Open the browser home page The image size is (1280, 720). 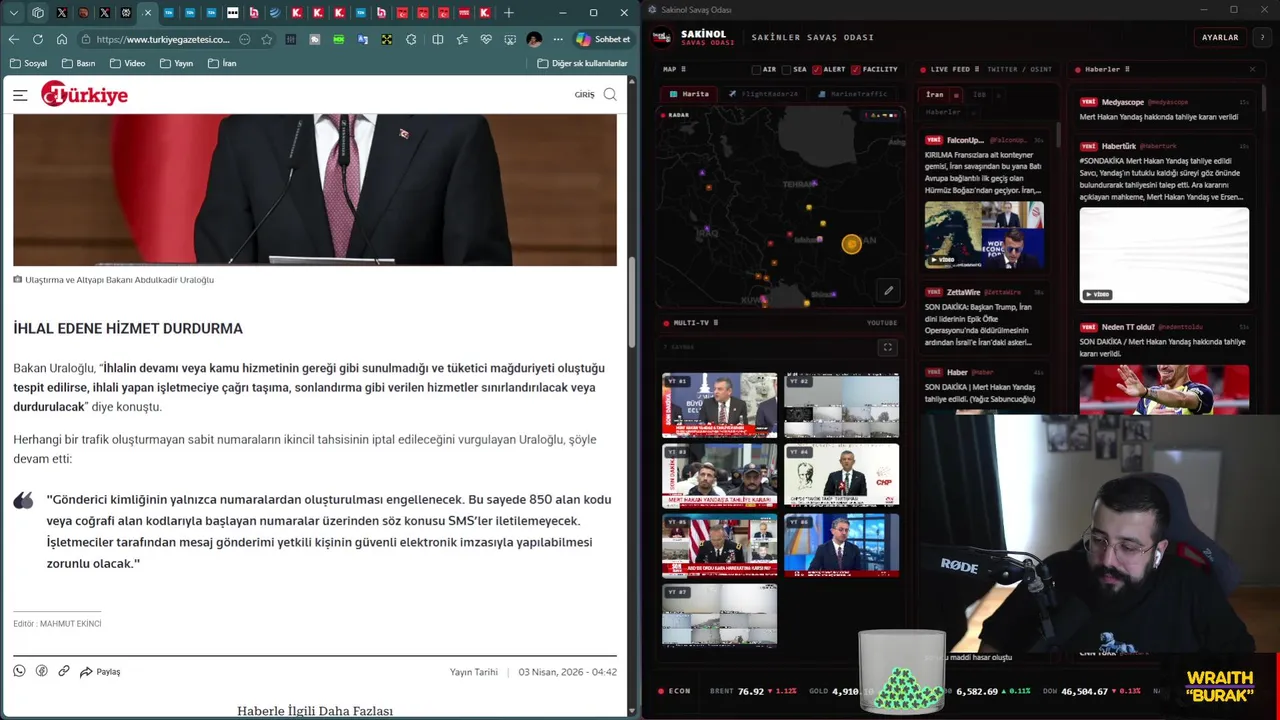pos(62,39)
